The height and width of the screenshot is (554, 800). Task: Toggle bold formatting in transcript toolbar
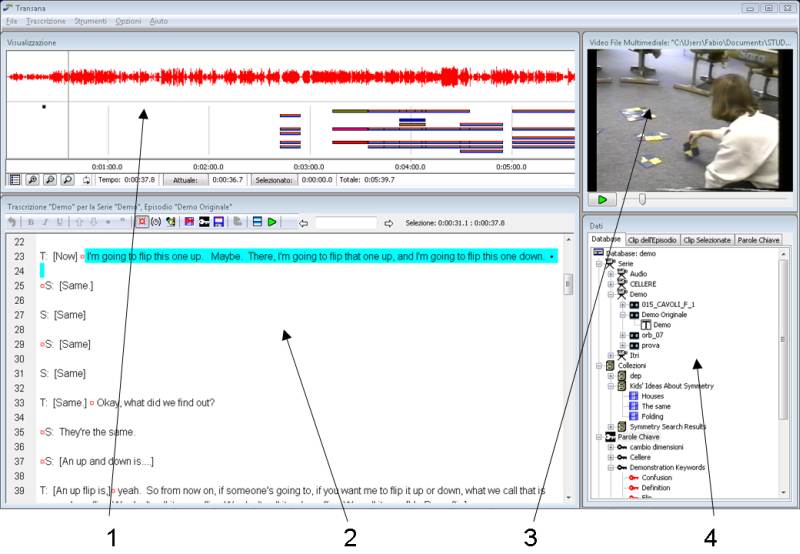(31, 222)
